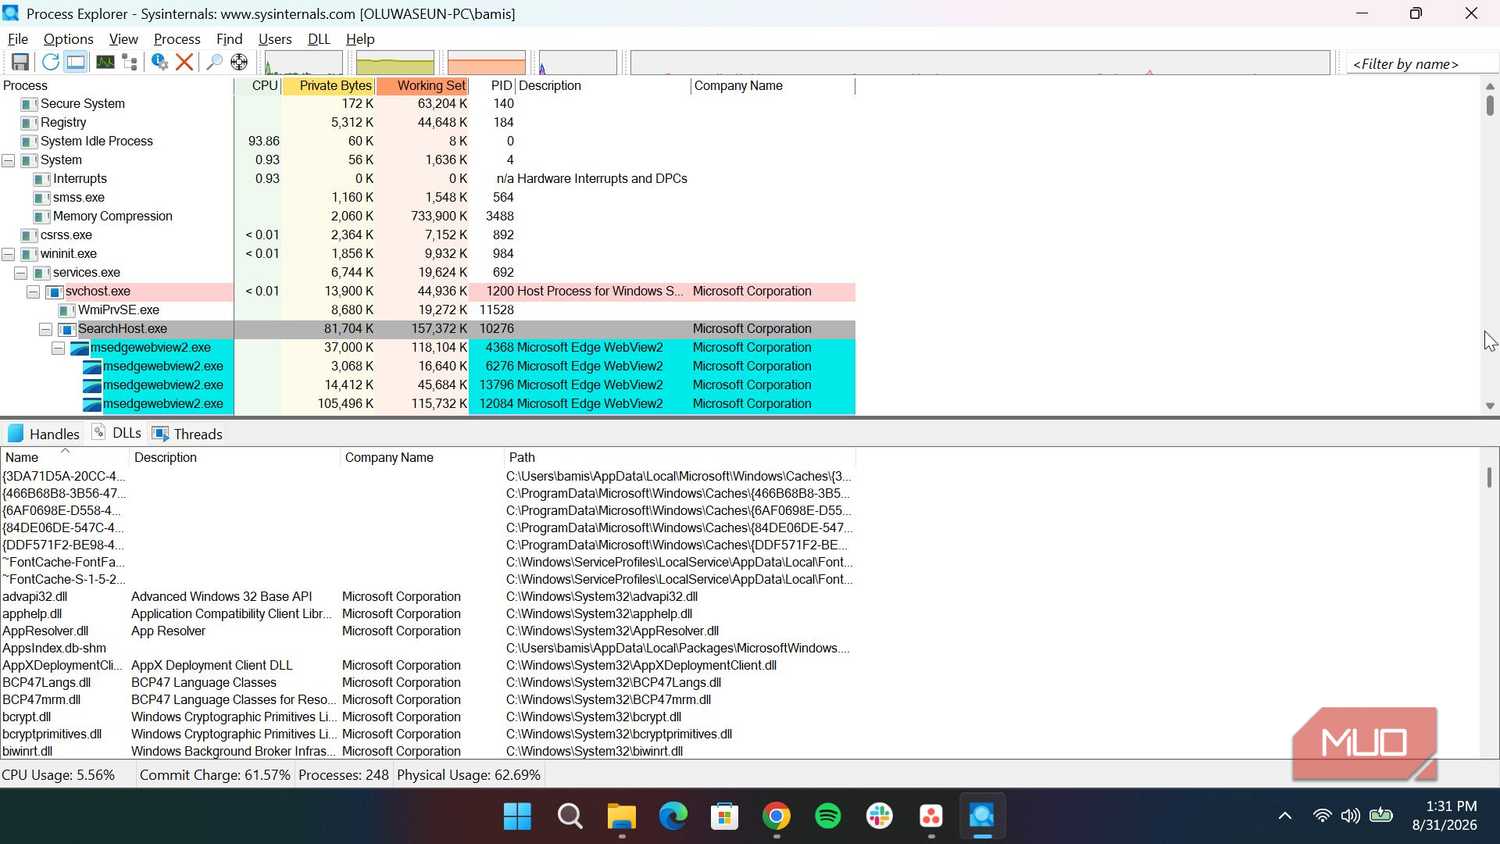Open the Find menu
The image size is (1500, 844).
(229, 39)
